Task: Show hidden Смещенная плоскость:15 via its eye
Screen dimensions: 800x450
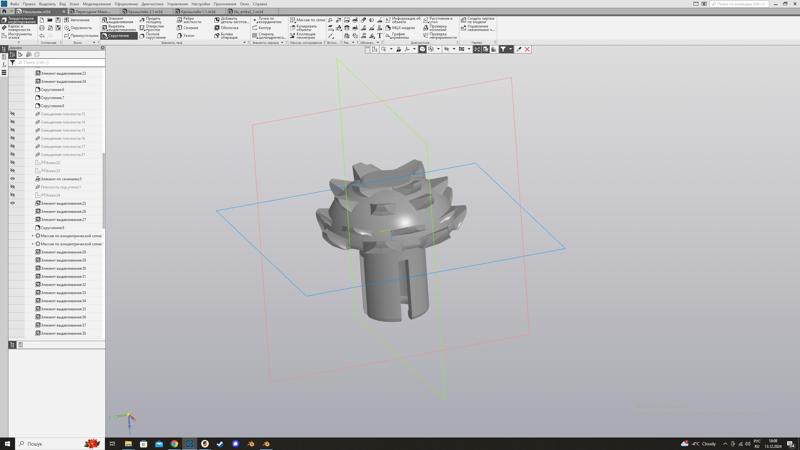Action: click(13, 130)
